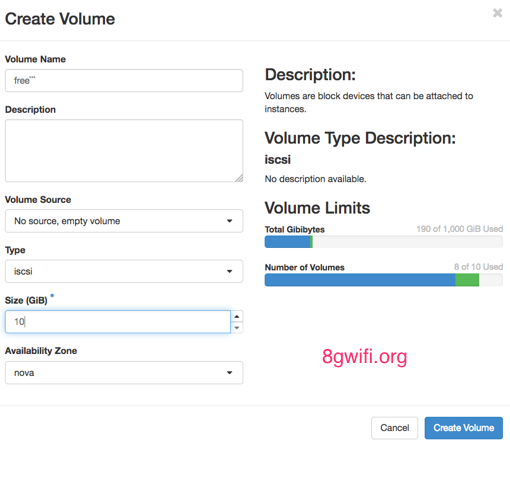Decrease Size (GiB) with down stepper arrow
This screenshot has width=510, height=488.
237,328
